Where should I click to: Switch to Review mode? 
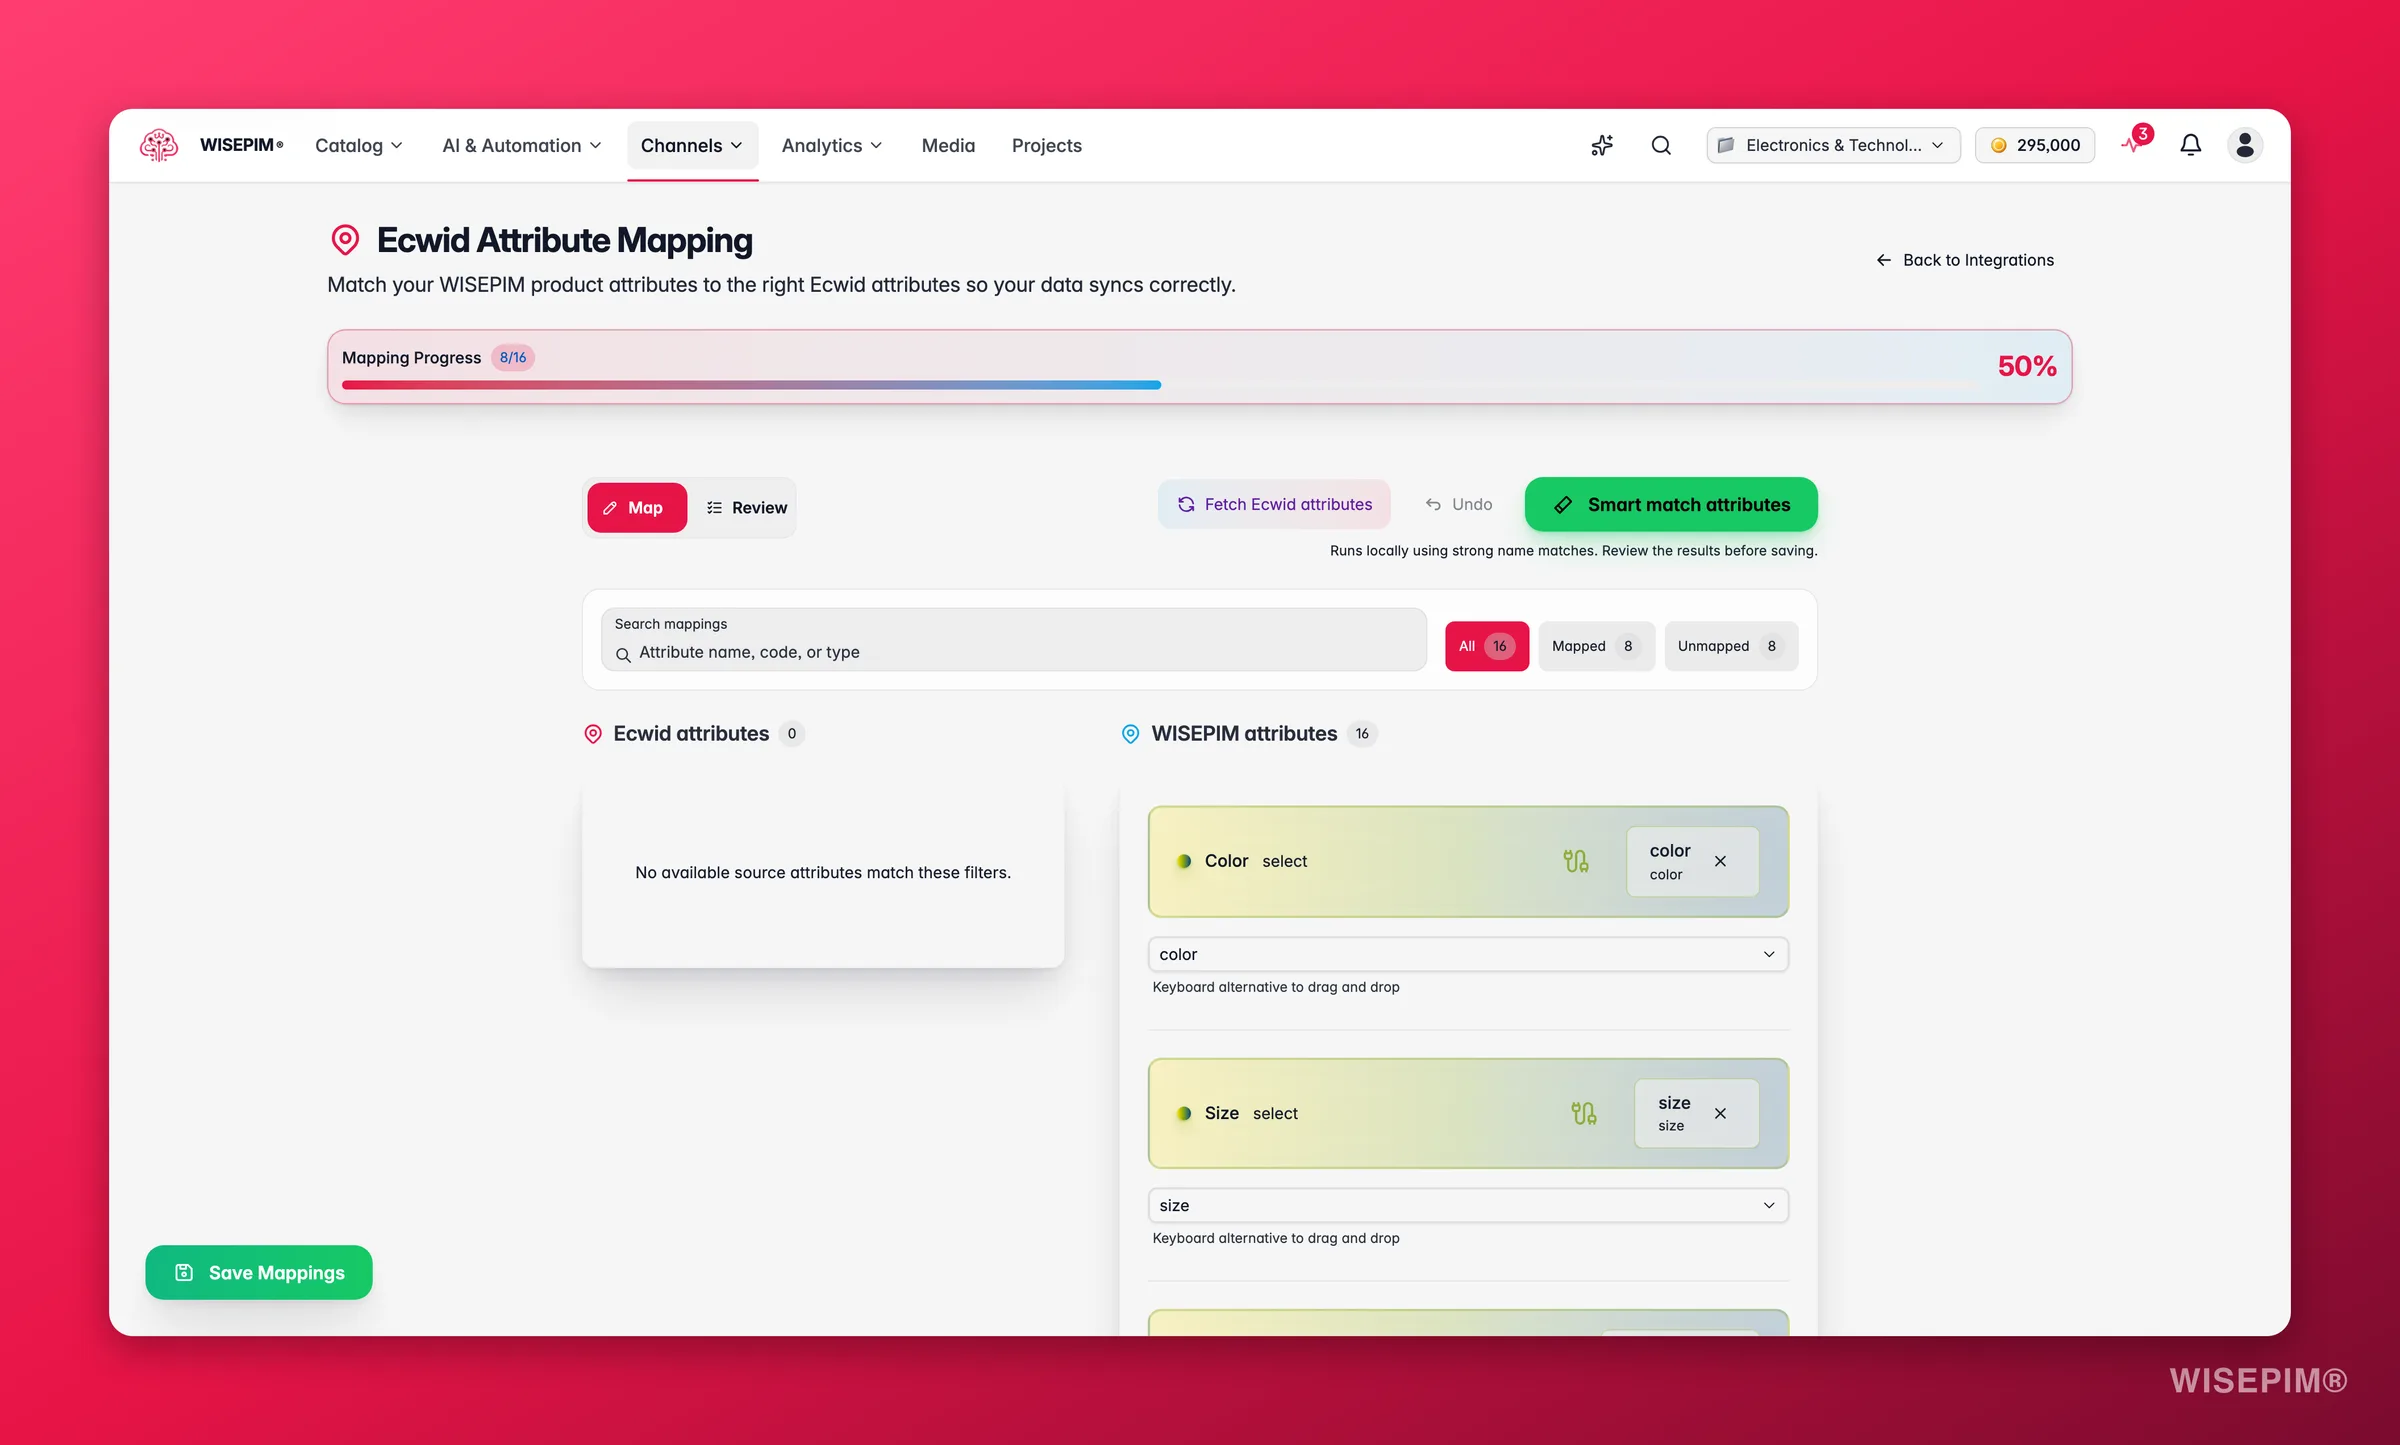coord(746,507)
